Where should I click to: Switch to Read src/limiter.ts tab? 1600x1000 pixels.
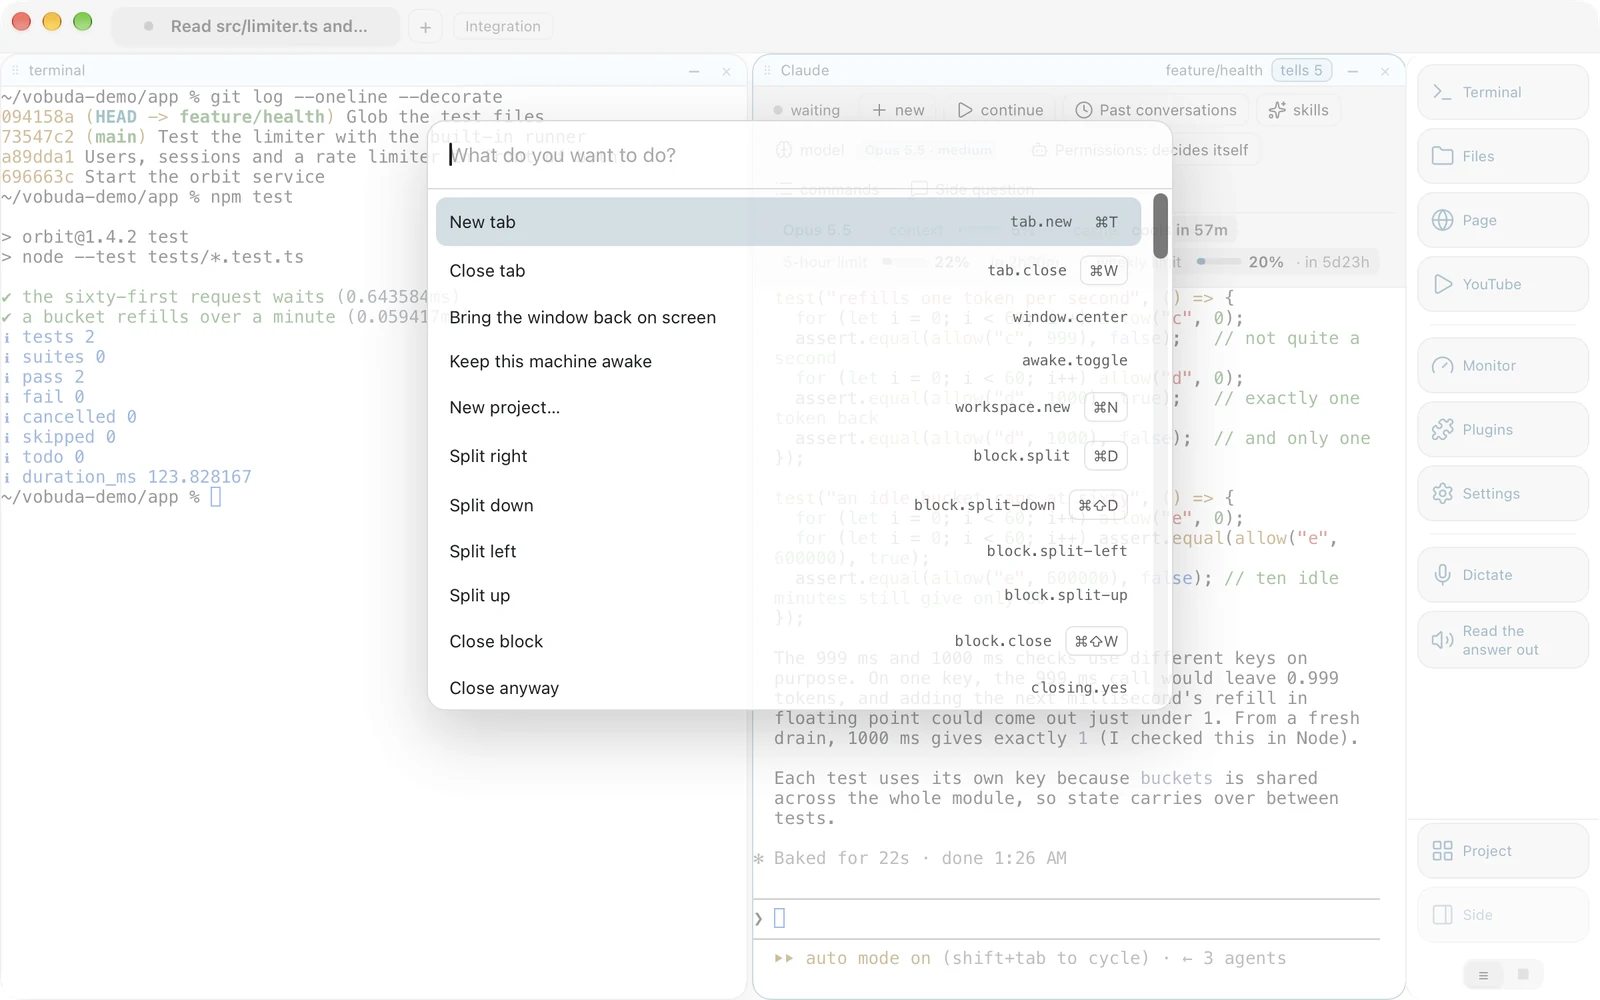tap(256, 26)
